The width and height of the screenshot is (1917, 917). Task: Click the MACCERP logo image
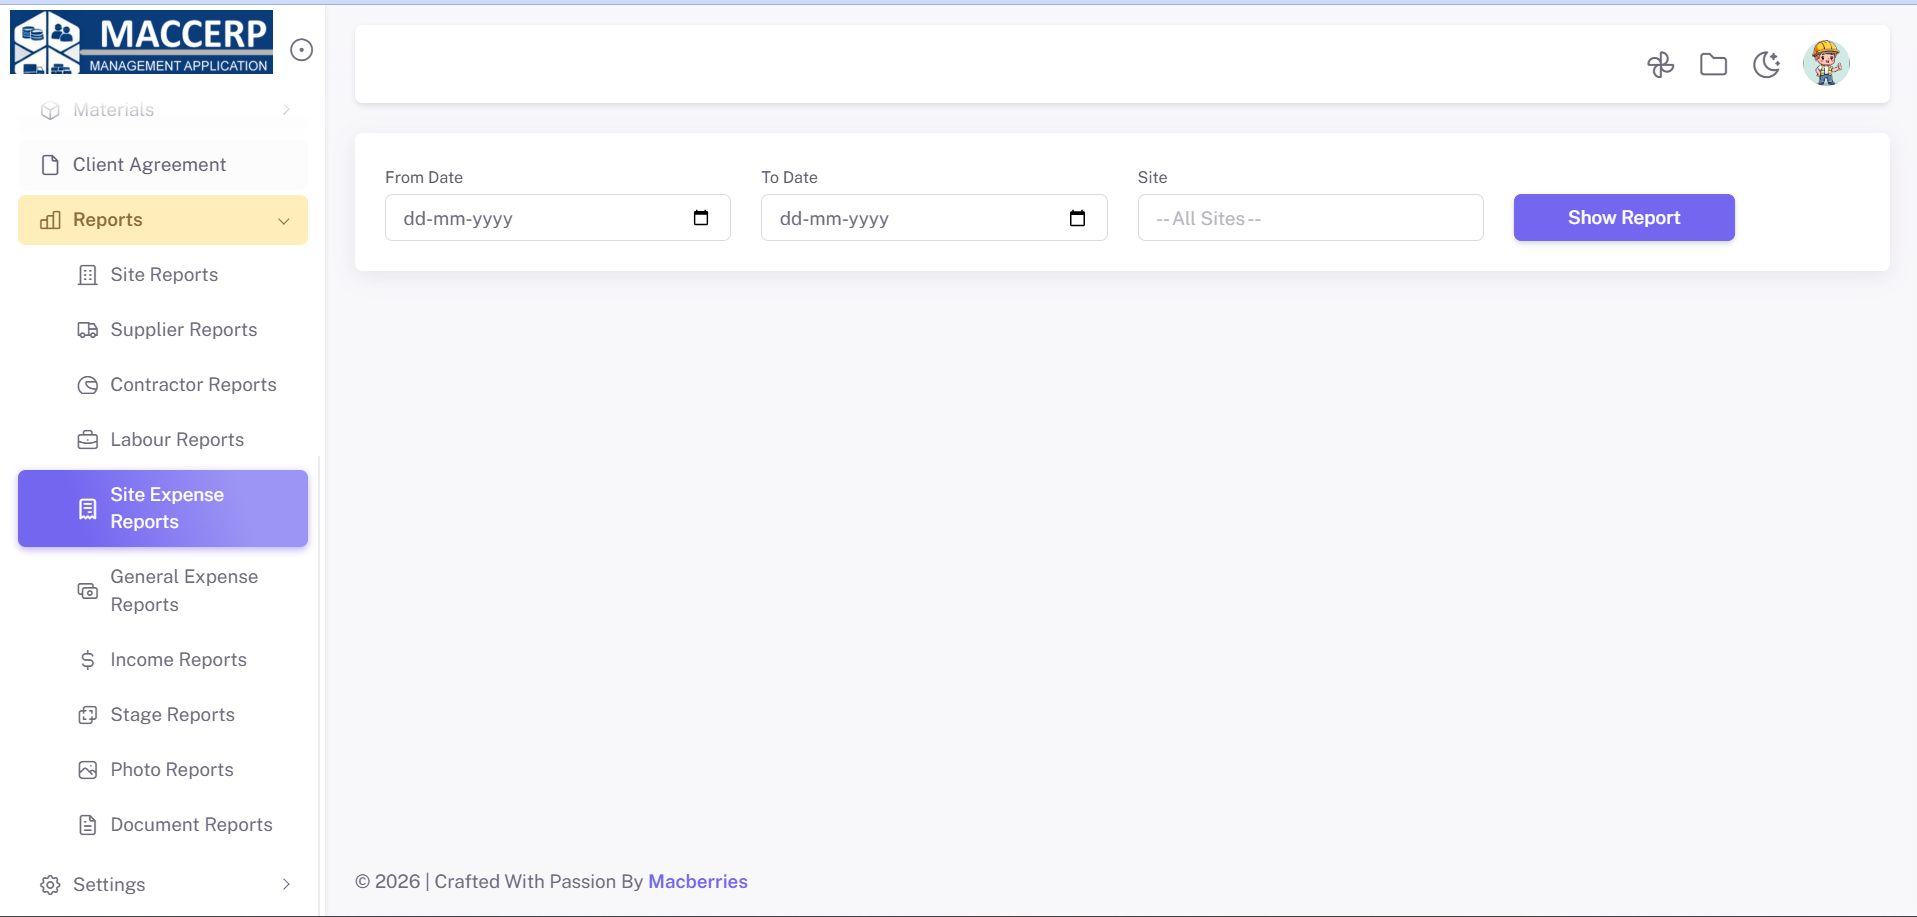pos(141,43)
